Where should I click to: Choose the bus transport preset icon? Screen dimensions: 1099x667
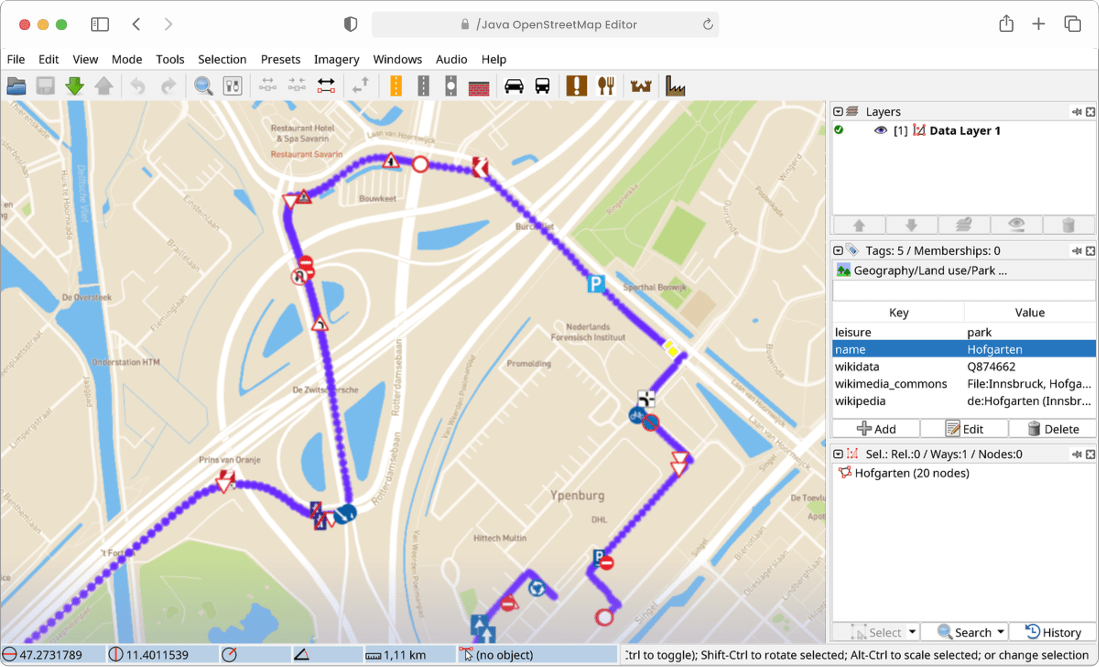coord(542,86)
